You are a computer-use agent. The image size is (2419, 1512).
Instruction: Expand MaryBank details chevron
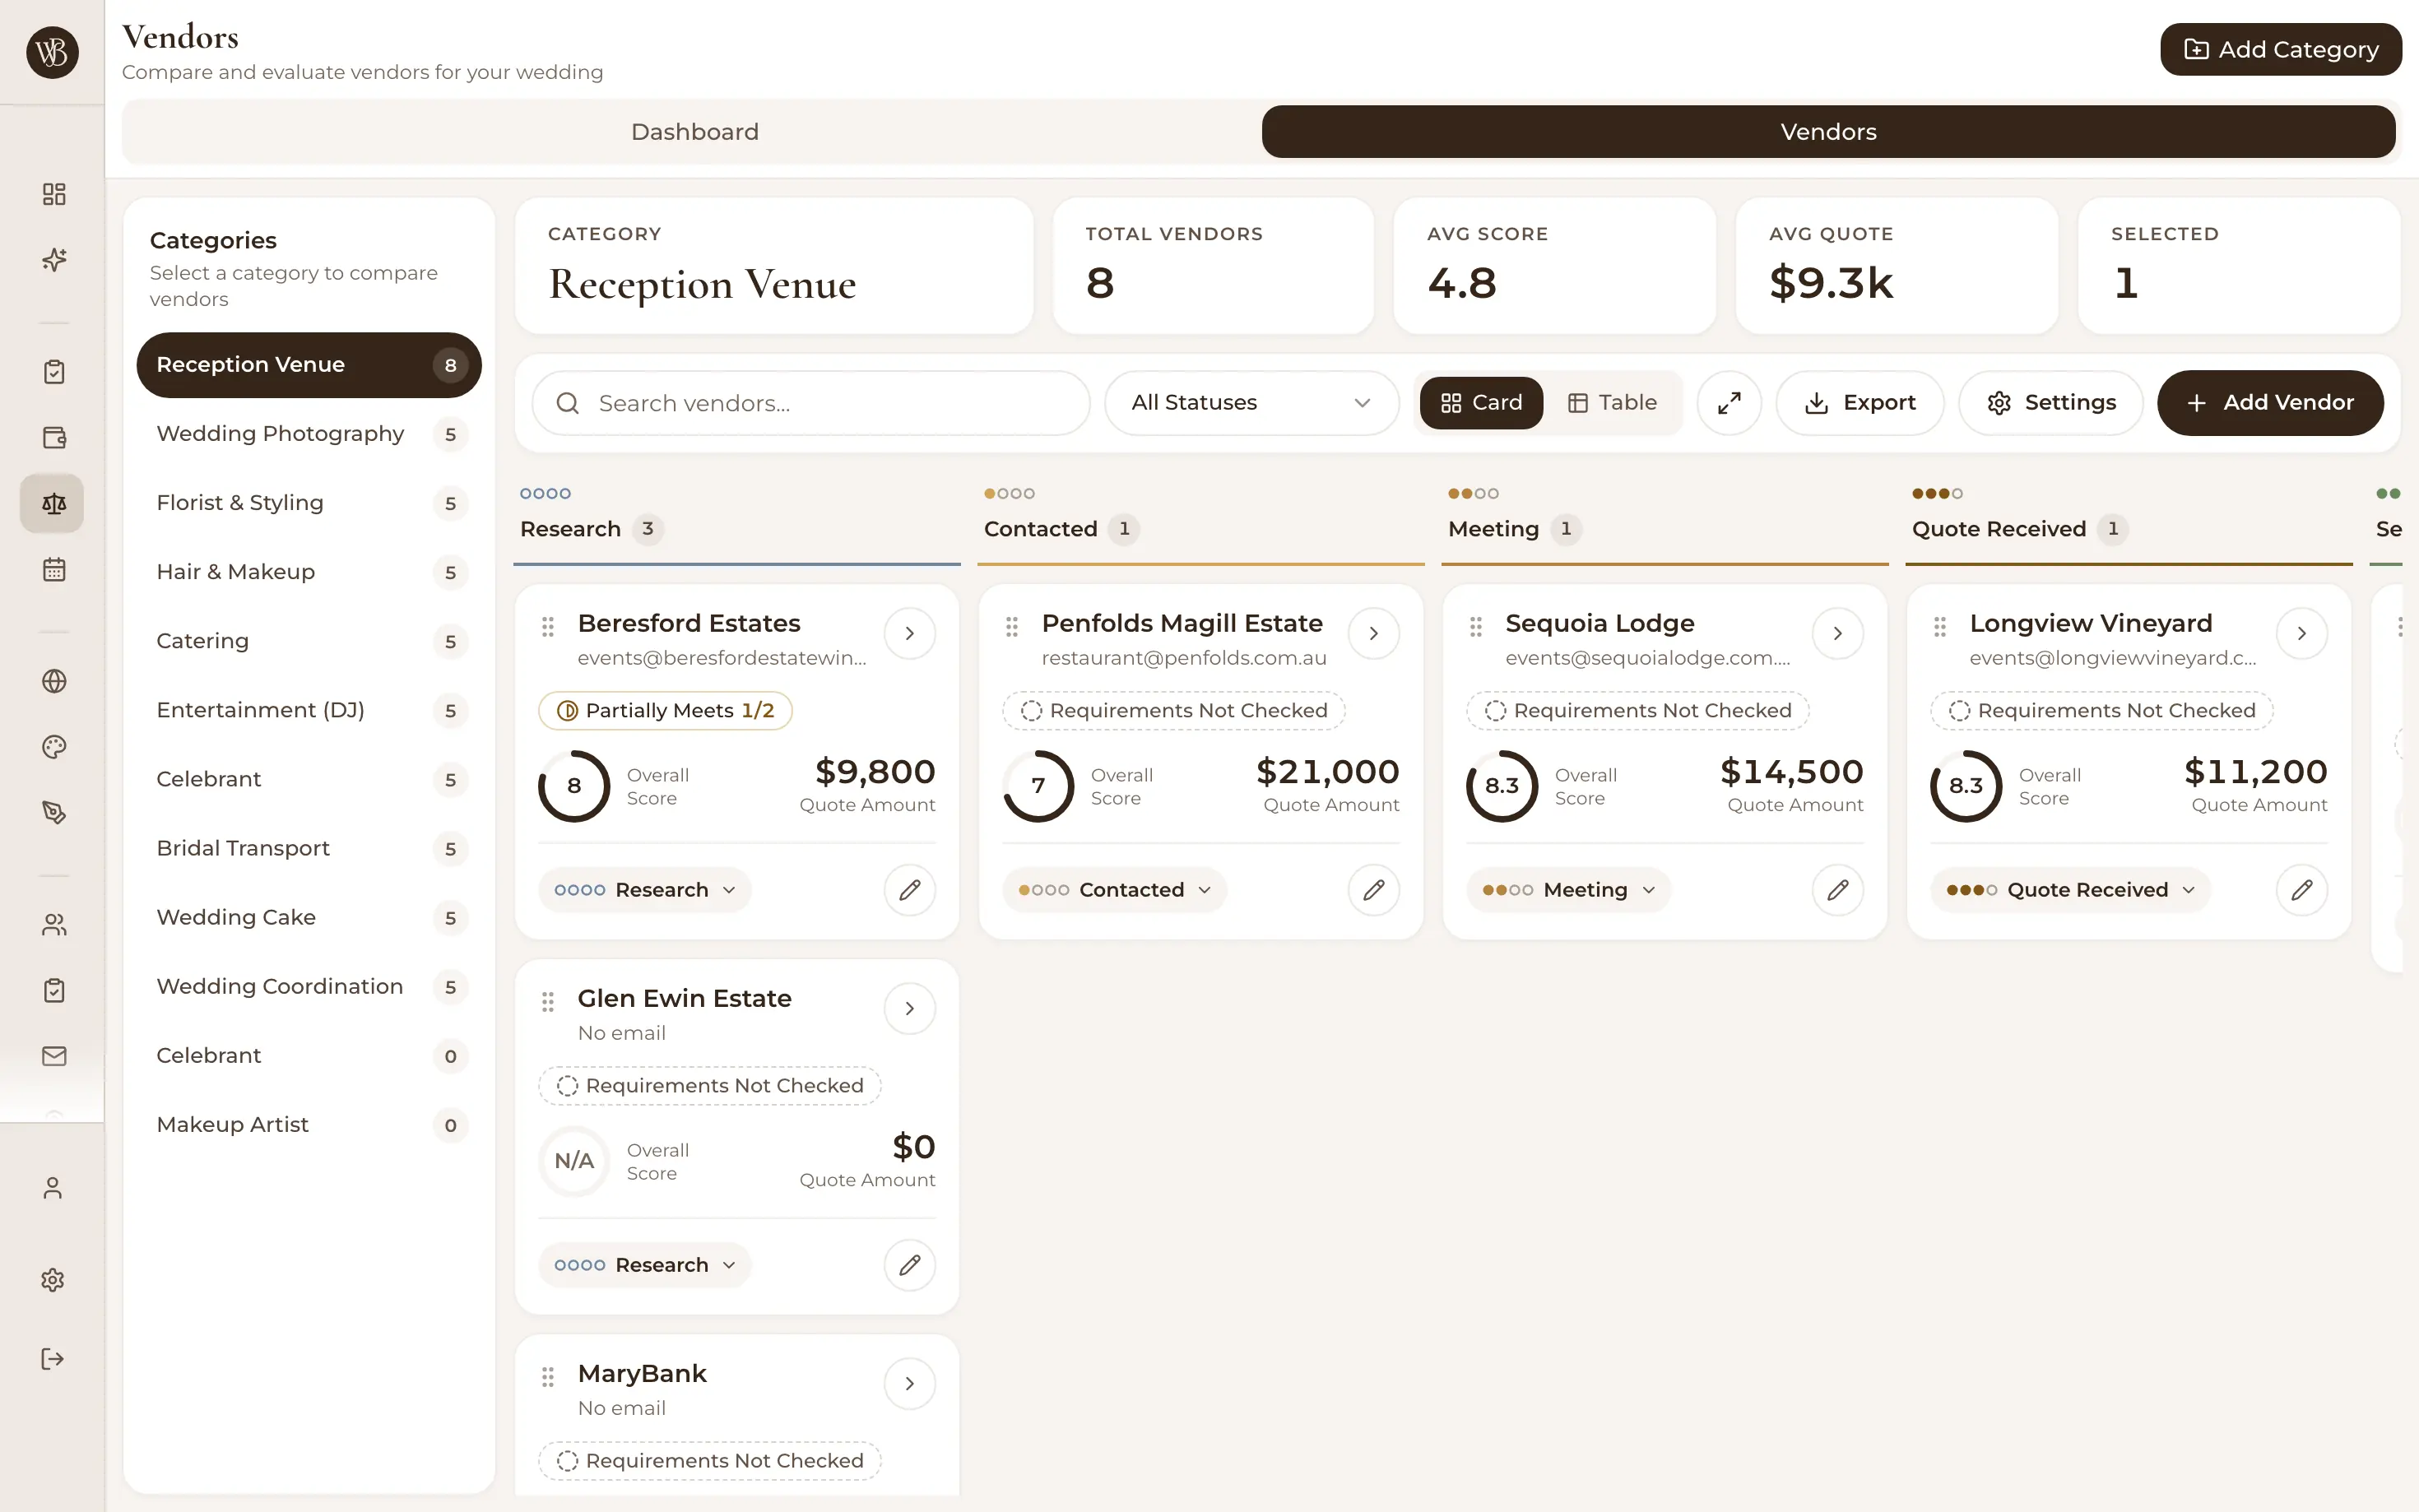coord(909,1384)
